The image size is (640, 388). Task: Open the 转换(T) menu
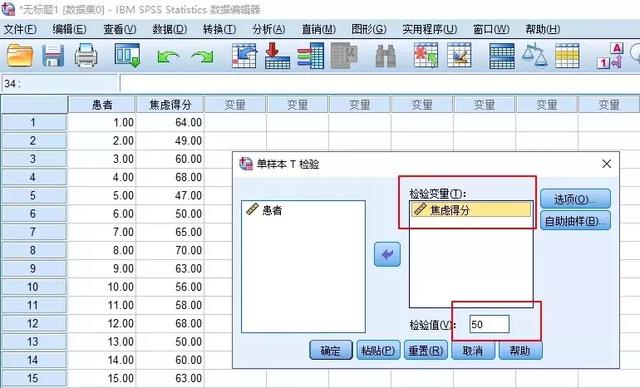pos(219,29)
